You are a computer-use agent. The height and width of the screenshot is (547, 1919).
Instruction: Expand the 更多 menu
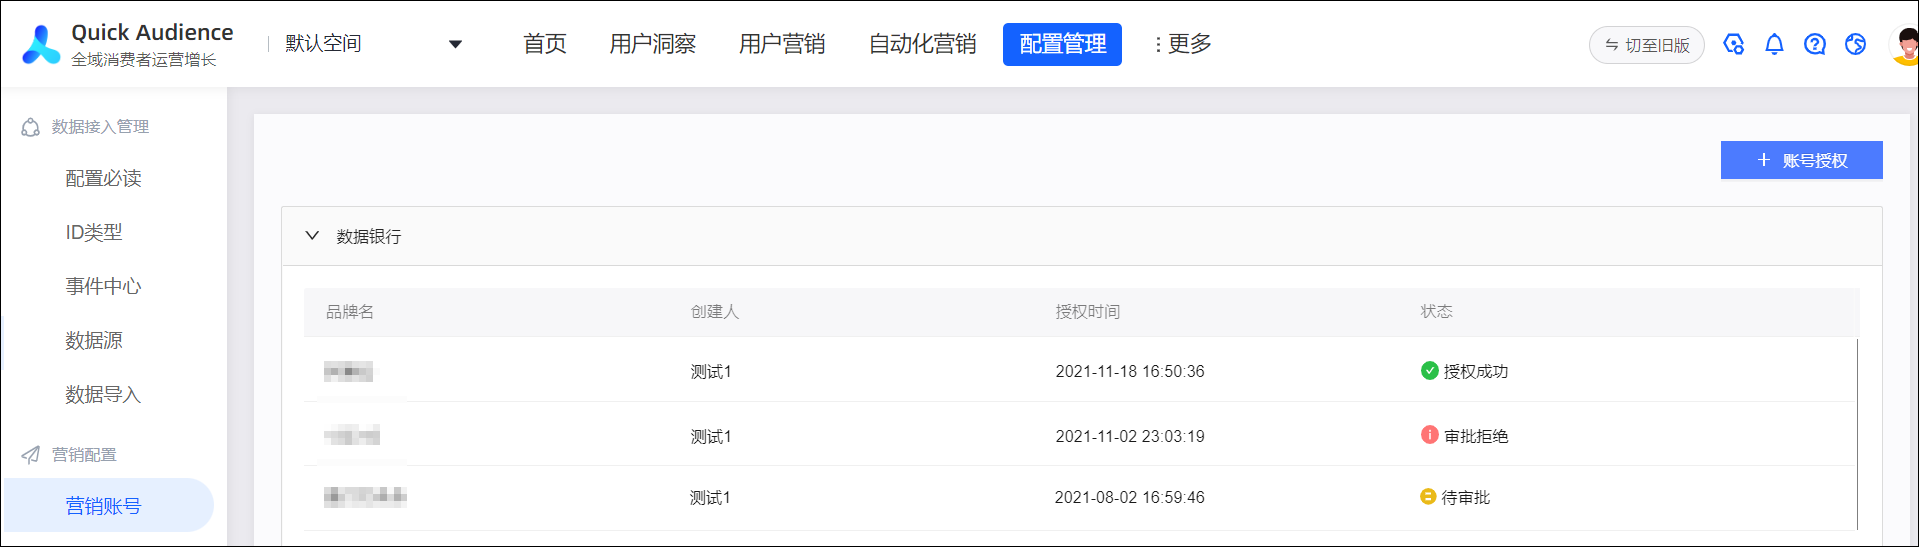coord(1182,44)
